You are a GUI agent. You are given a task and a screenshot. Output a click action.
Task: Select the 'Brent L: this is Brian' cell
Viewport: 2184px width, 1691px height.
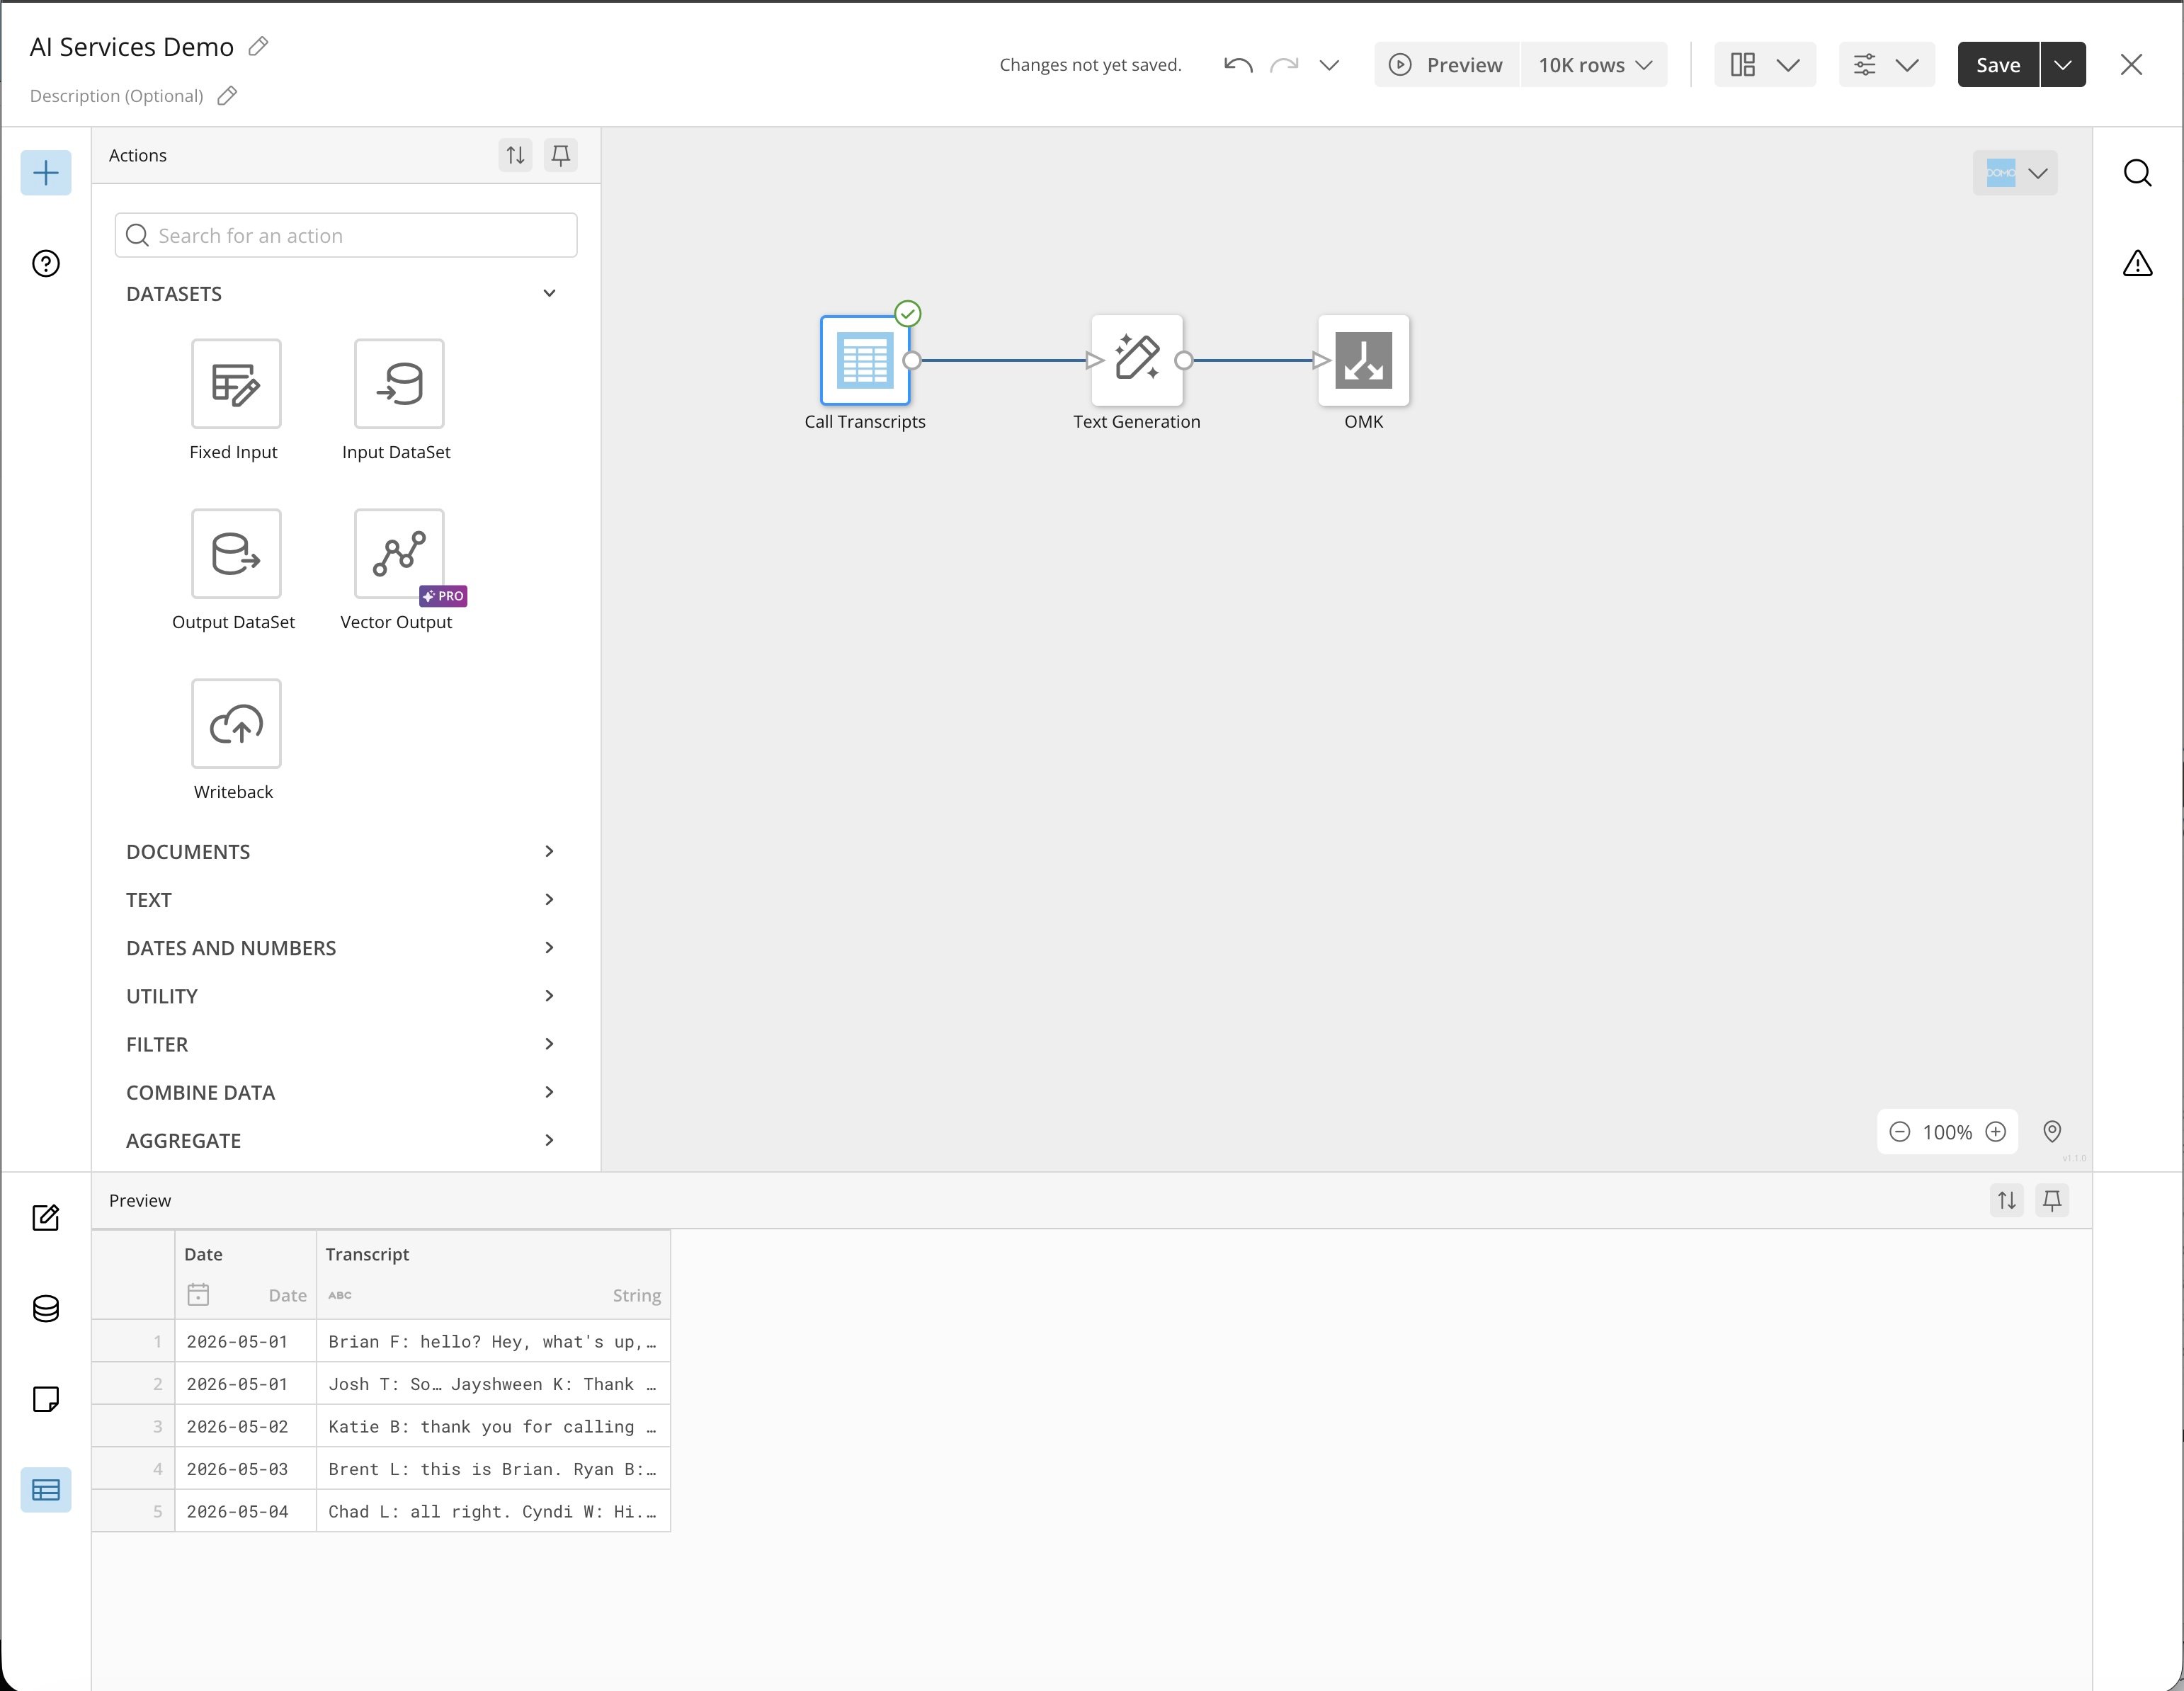click(x=493, y=1469)
